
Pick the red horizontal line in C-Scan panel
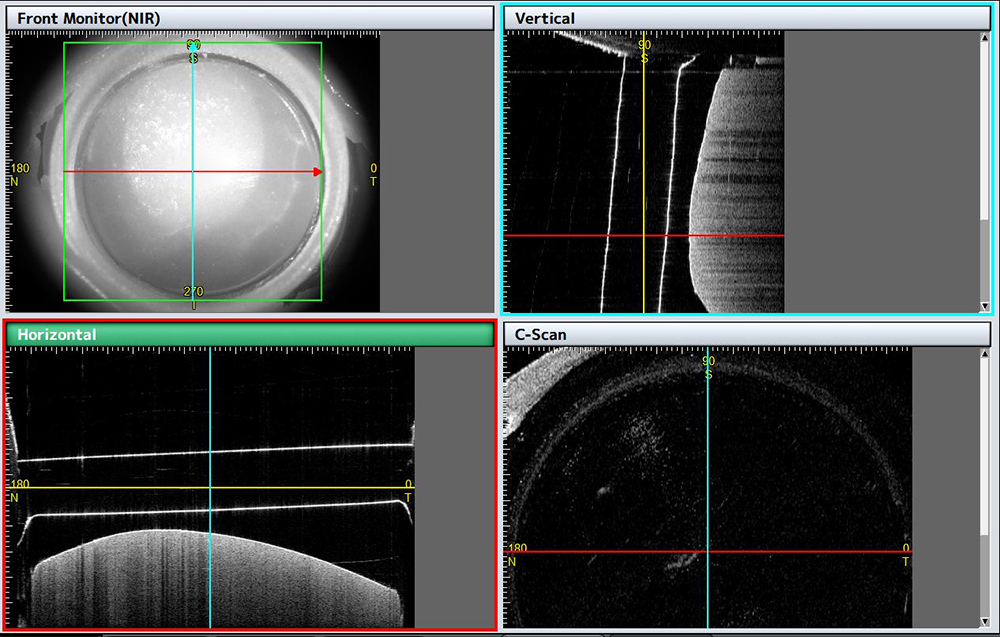[x=707, y=552]
